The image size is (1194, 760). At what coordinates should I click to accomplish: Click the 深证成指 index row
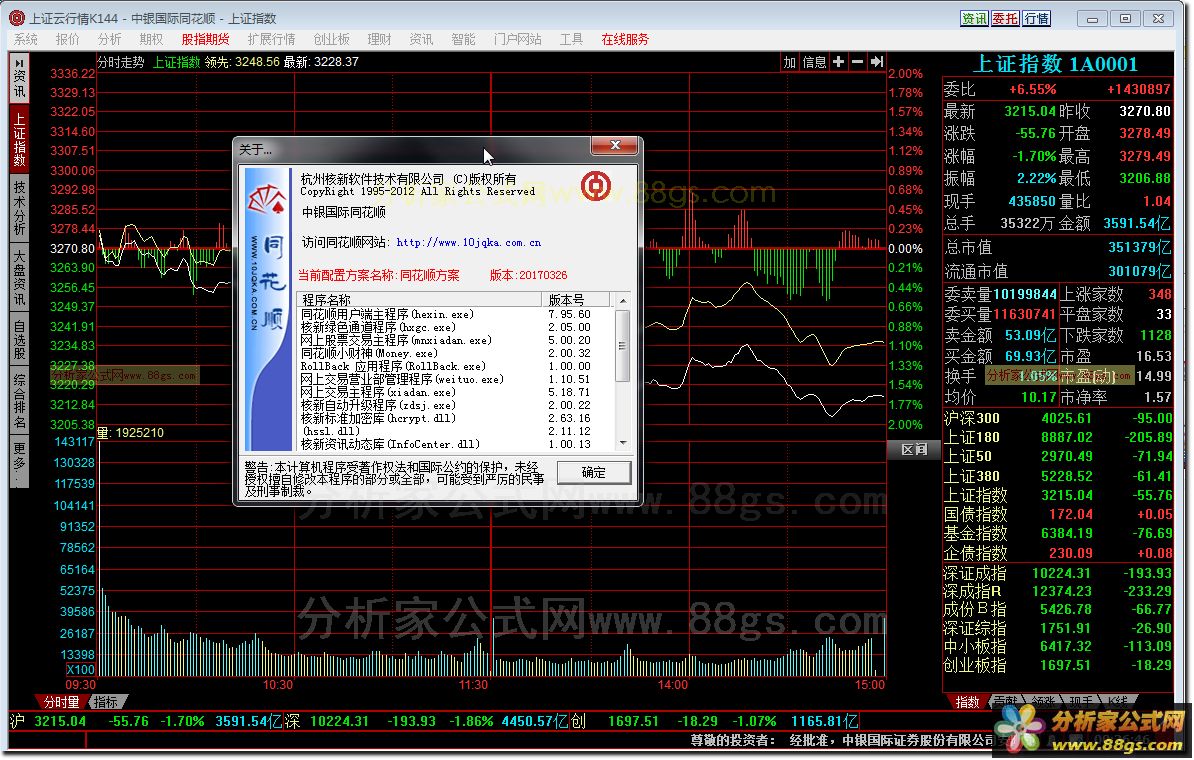click(1058, 573)
